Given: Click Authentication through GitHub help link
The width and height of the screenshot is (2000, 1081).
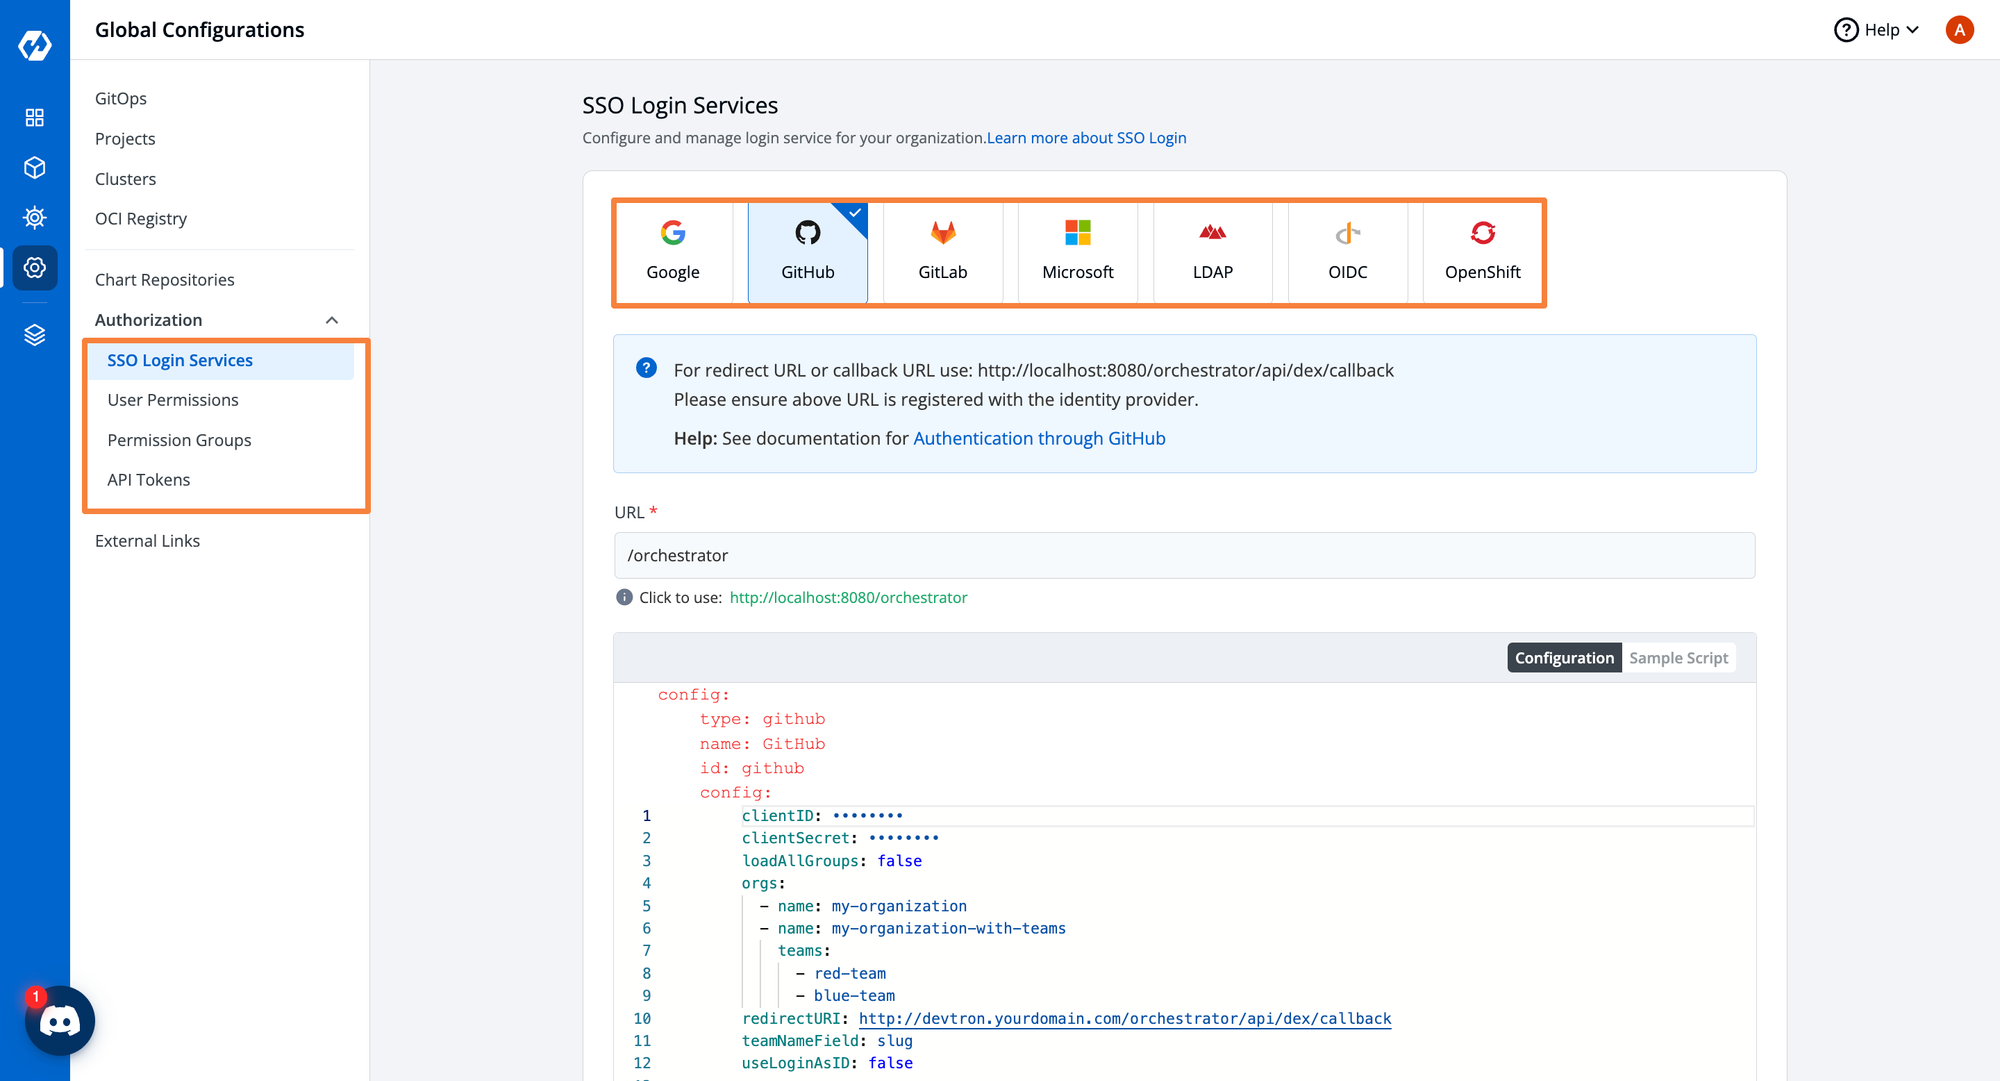Looking at the screenshot, I should tap(1037, 437).
